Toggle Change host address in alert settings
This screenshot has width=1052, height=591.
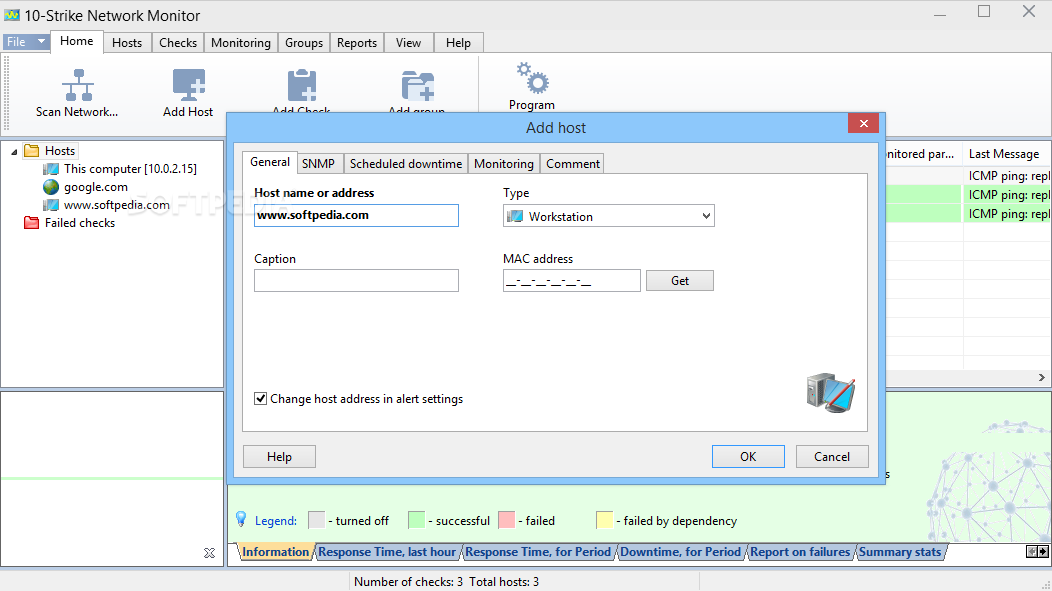pyautogui.click(x=260, y=398)
